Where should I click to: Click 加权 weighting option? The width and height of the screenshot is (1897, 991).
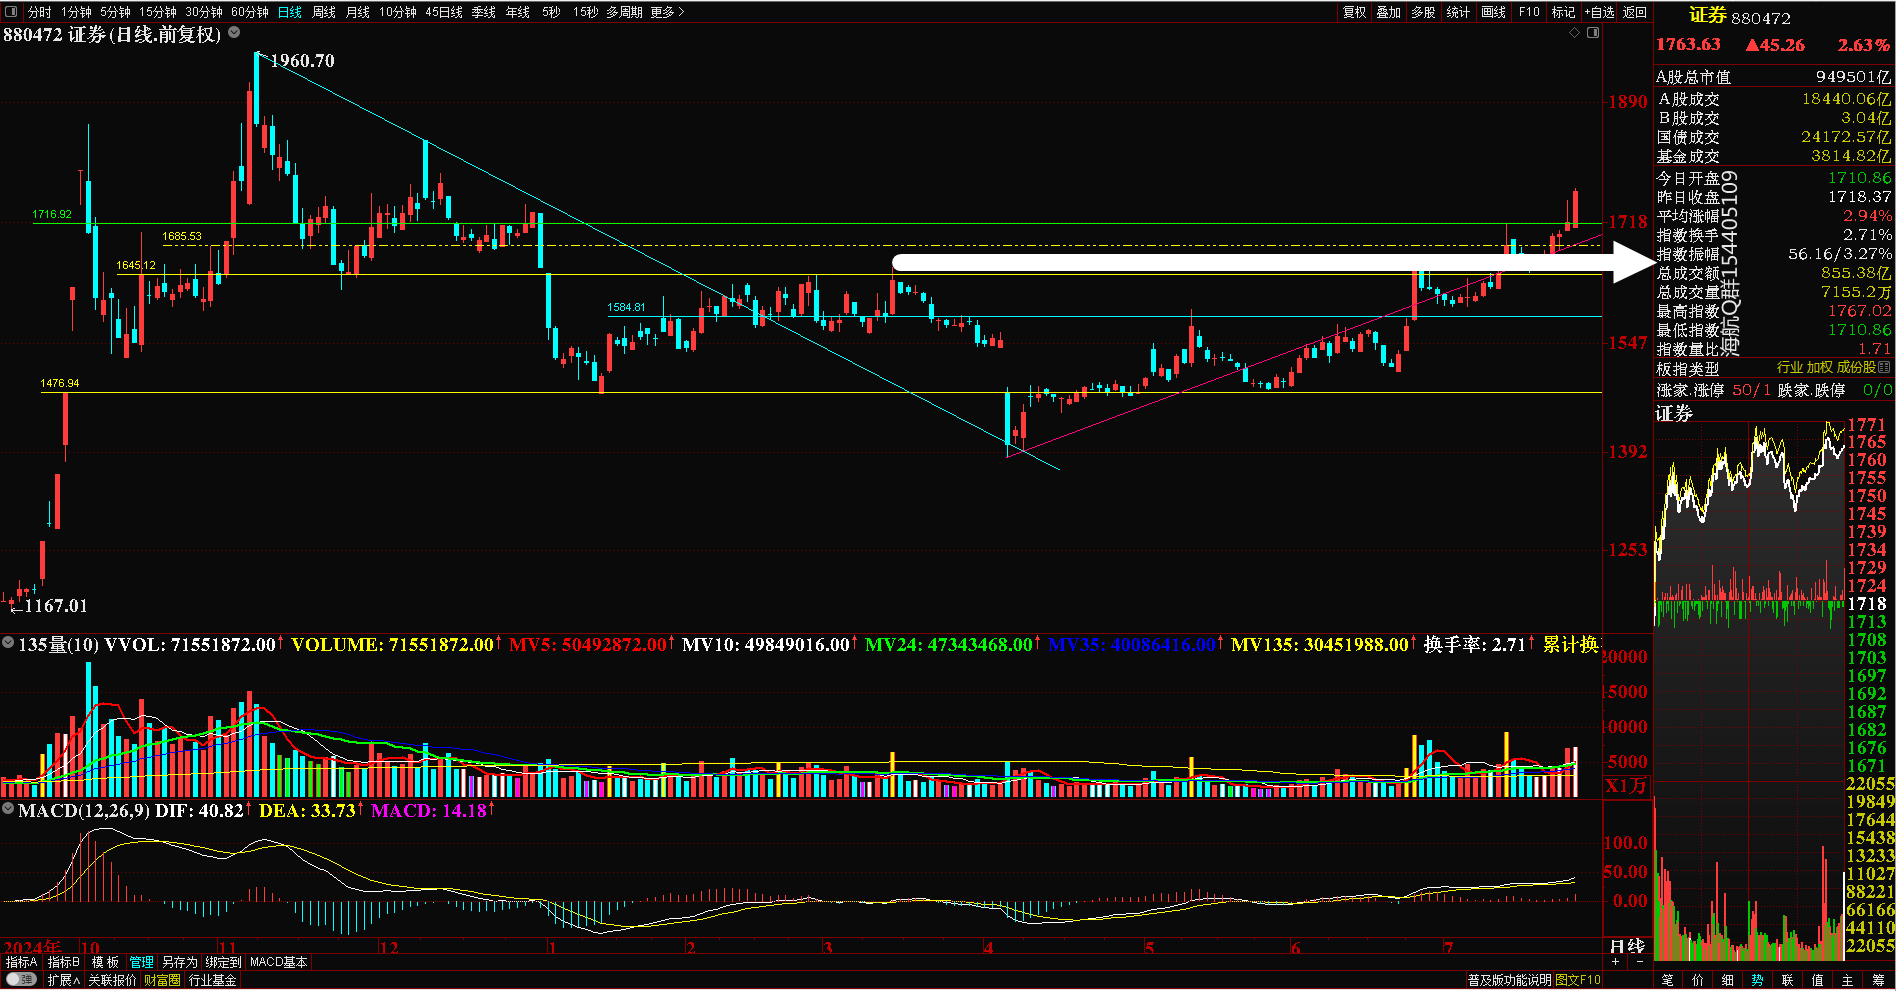pos(1820,368)
